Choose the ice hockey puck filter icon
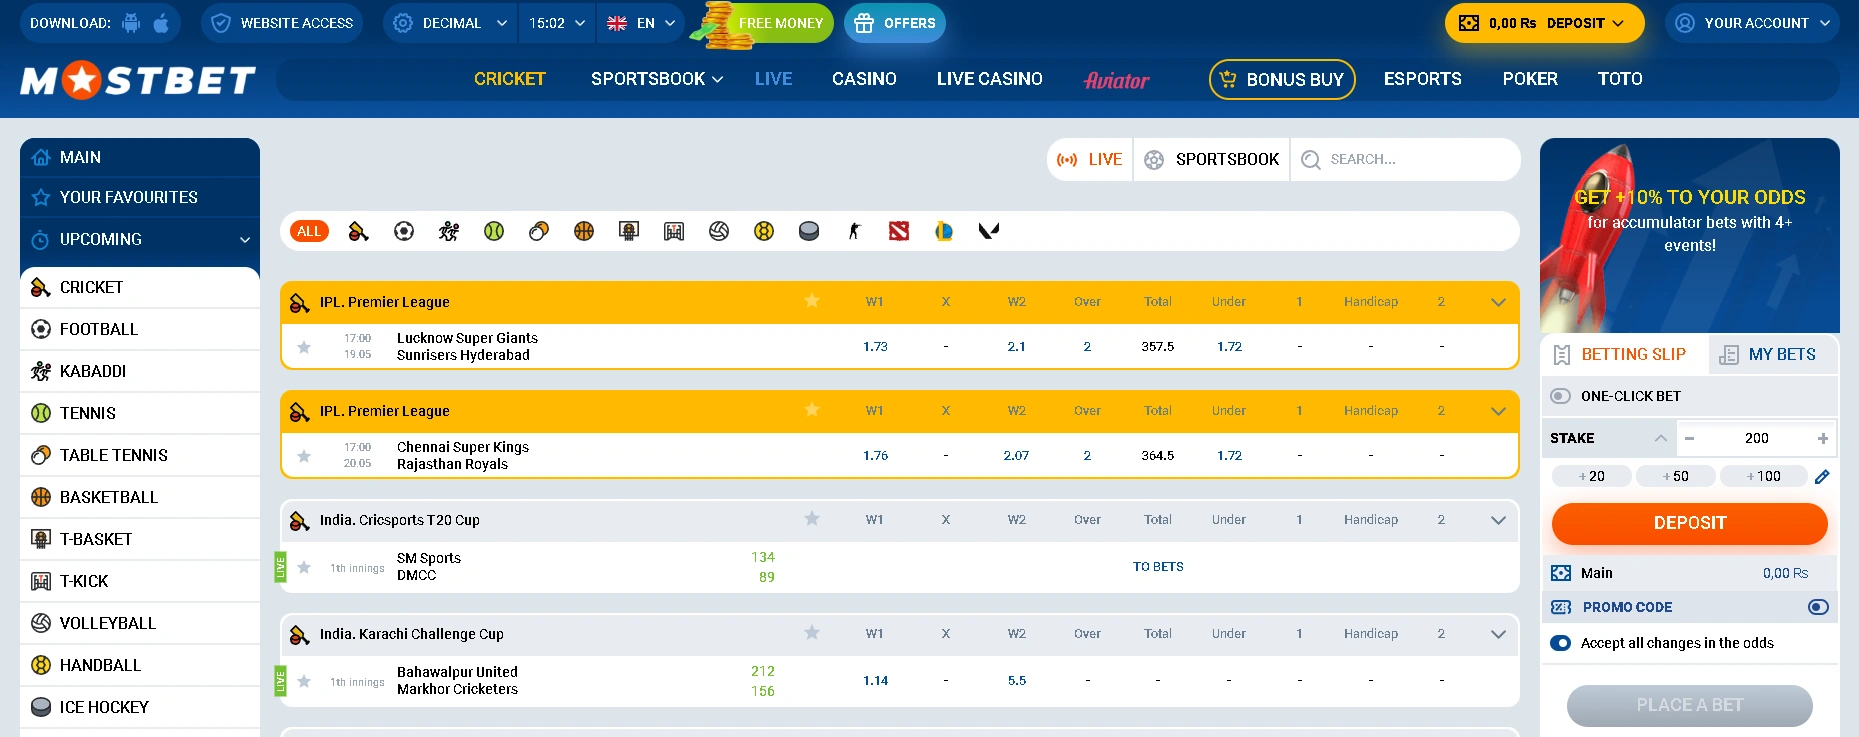1859x737 pixels. [809, 231]
